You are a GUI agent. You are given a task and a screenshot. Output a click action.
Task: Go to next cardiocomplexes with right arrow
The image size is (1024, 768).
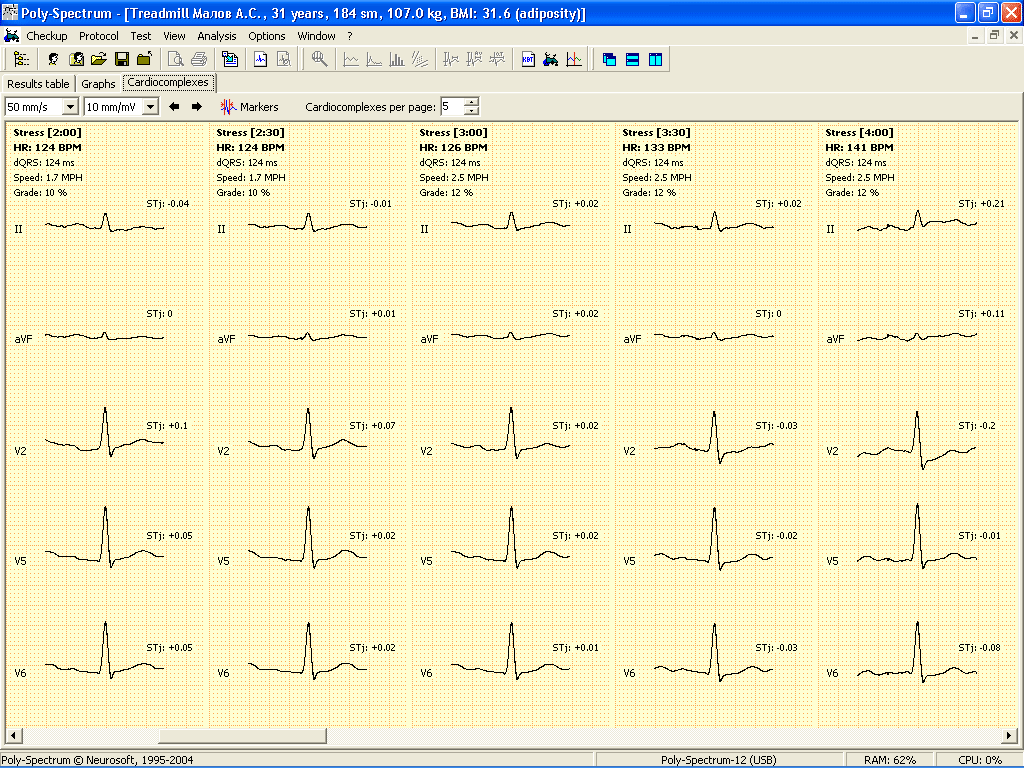pos(197,106)
